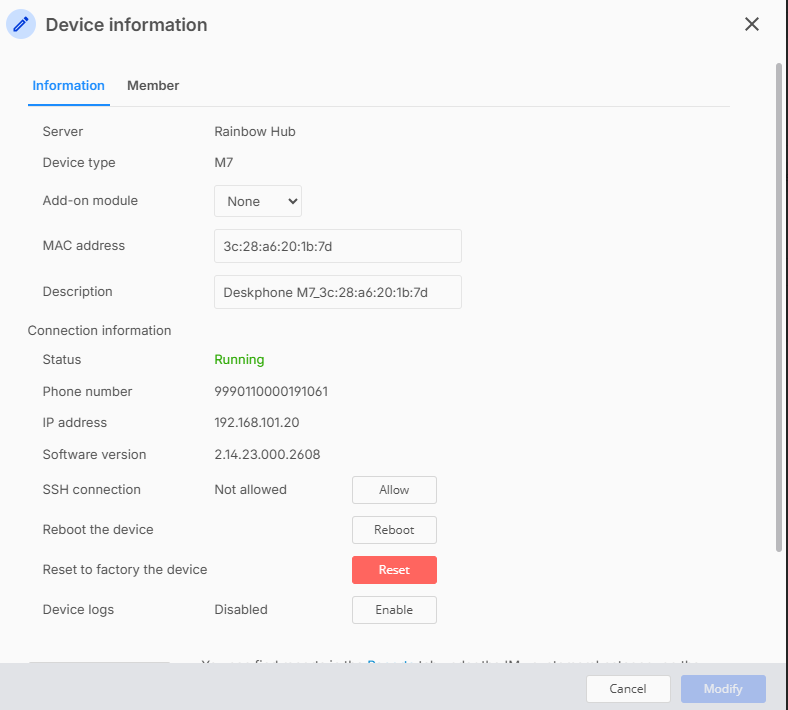Click the green Running status text

(239, 360)
